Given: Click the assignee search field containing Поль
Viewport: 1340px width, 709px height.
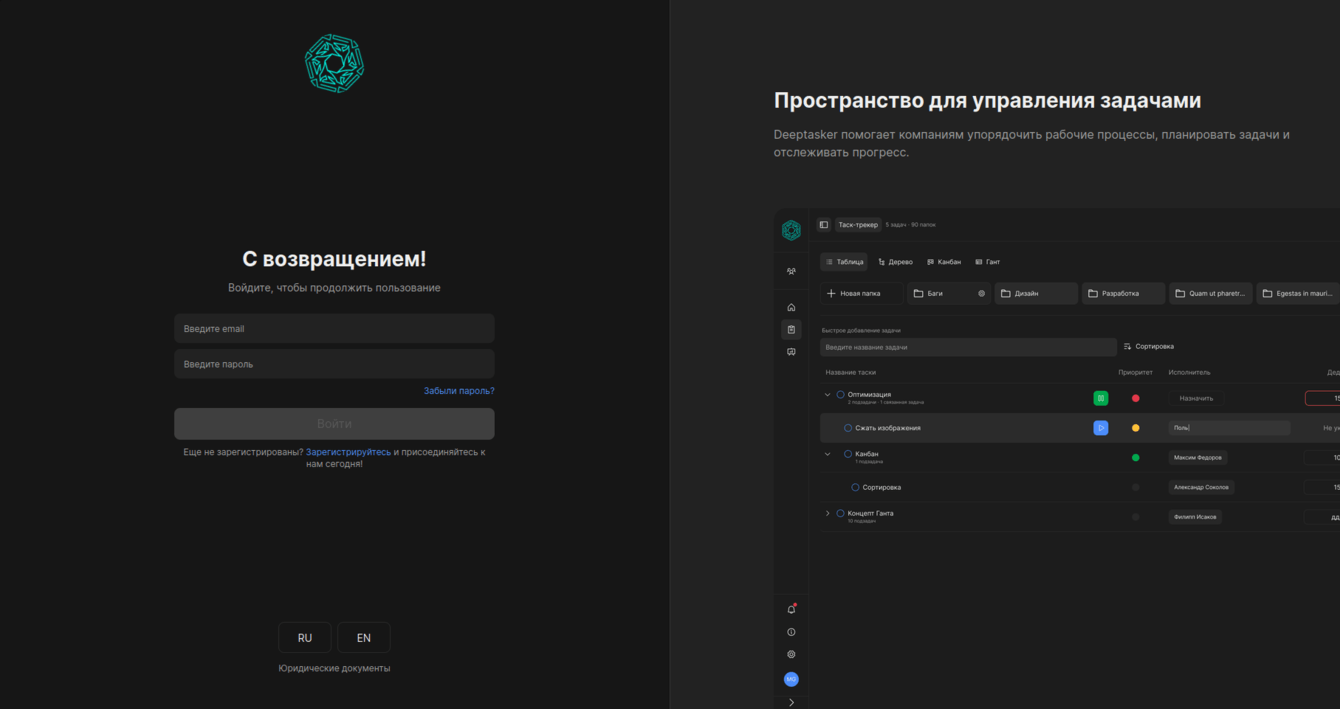Looking at the screenshot, I should [1229, 428].
